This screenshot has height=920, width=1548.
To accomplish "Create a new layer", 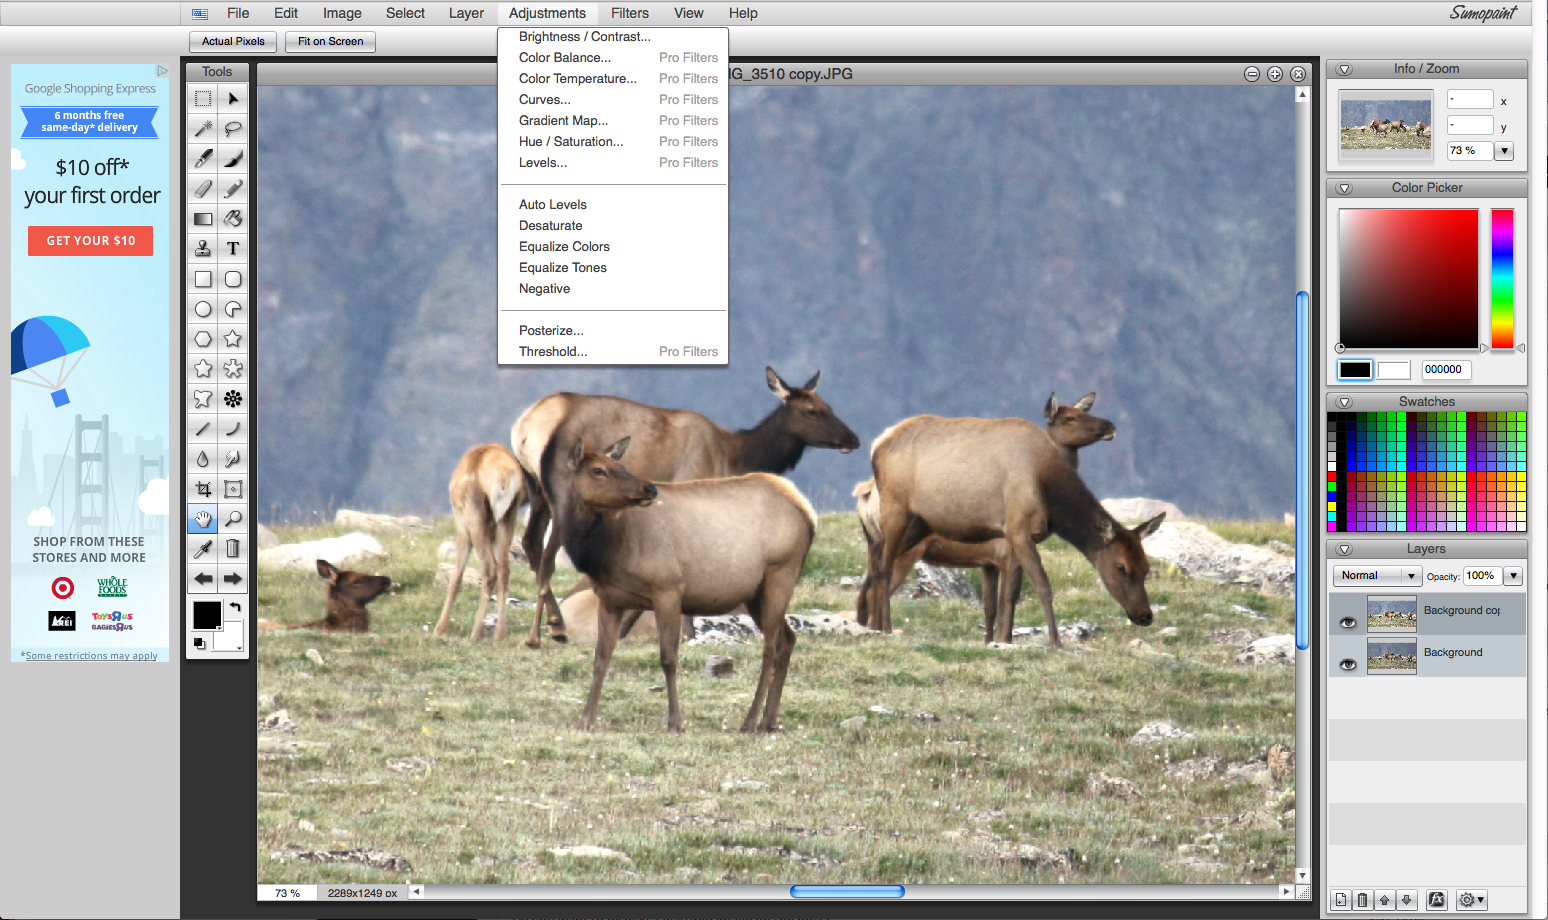I will pos(1340,900).
